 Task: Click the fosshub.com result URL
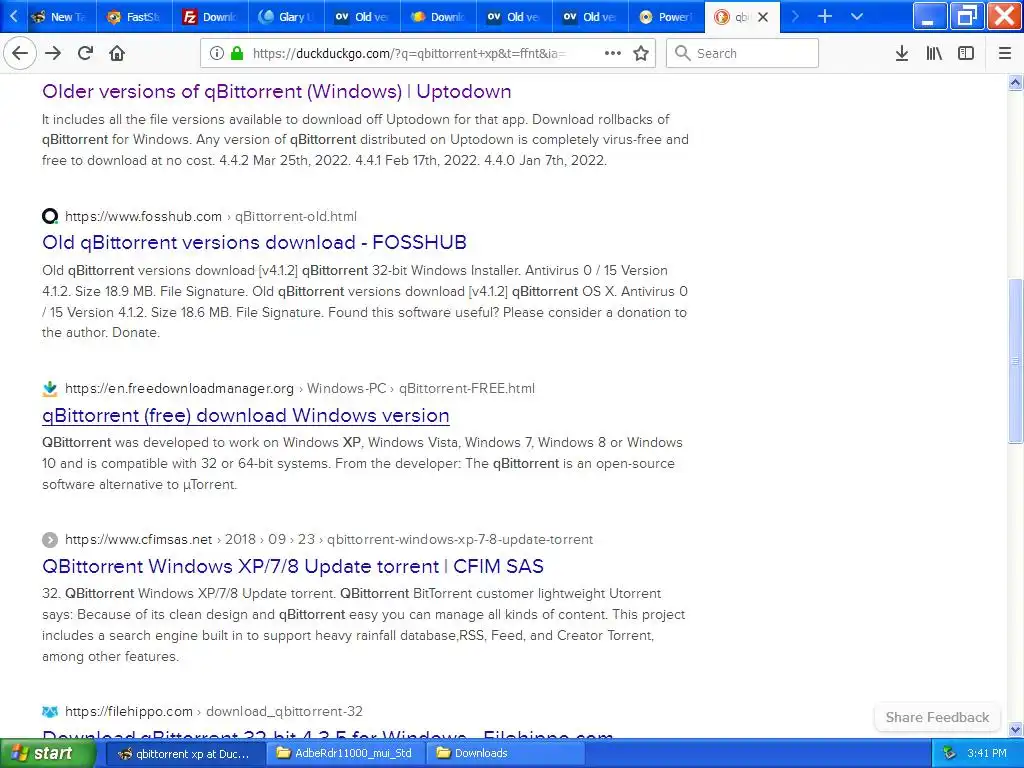click(210, 216)
